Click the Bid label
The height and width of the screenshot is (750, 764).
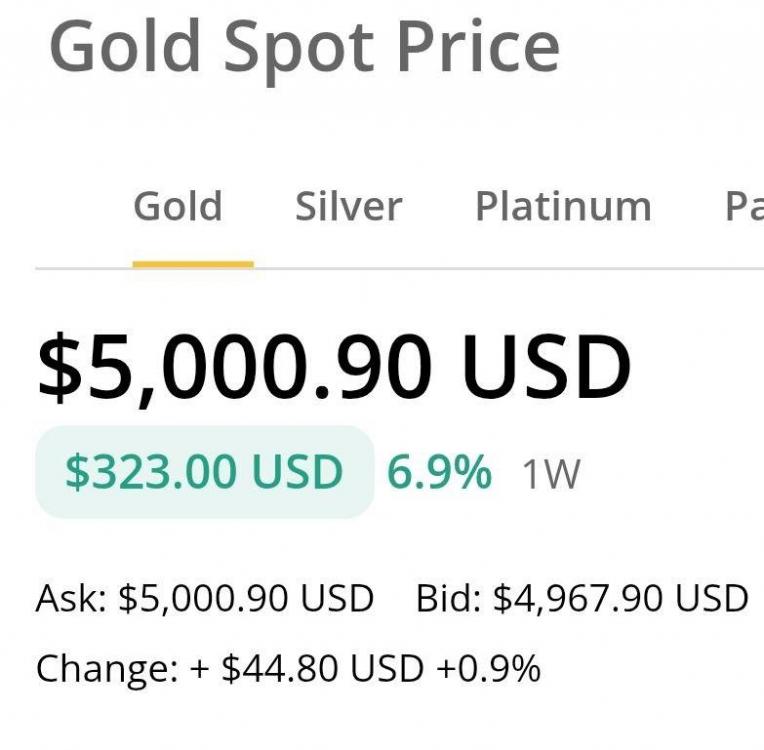(x=448, y=598)
